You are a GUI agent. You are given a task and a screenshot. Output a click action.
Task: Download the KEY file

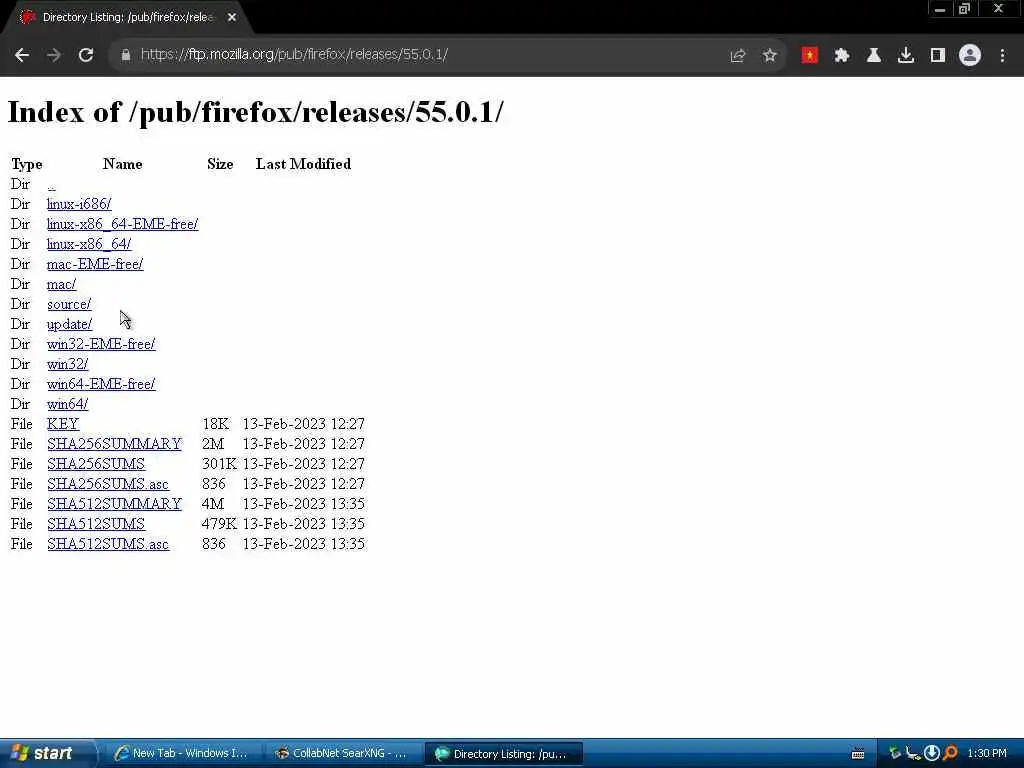coord(63,424)
